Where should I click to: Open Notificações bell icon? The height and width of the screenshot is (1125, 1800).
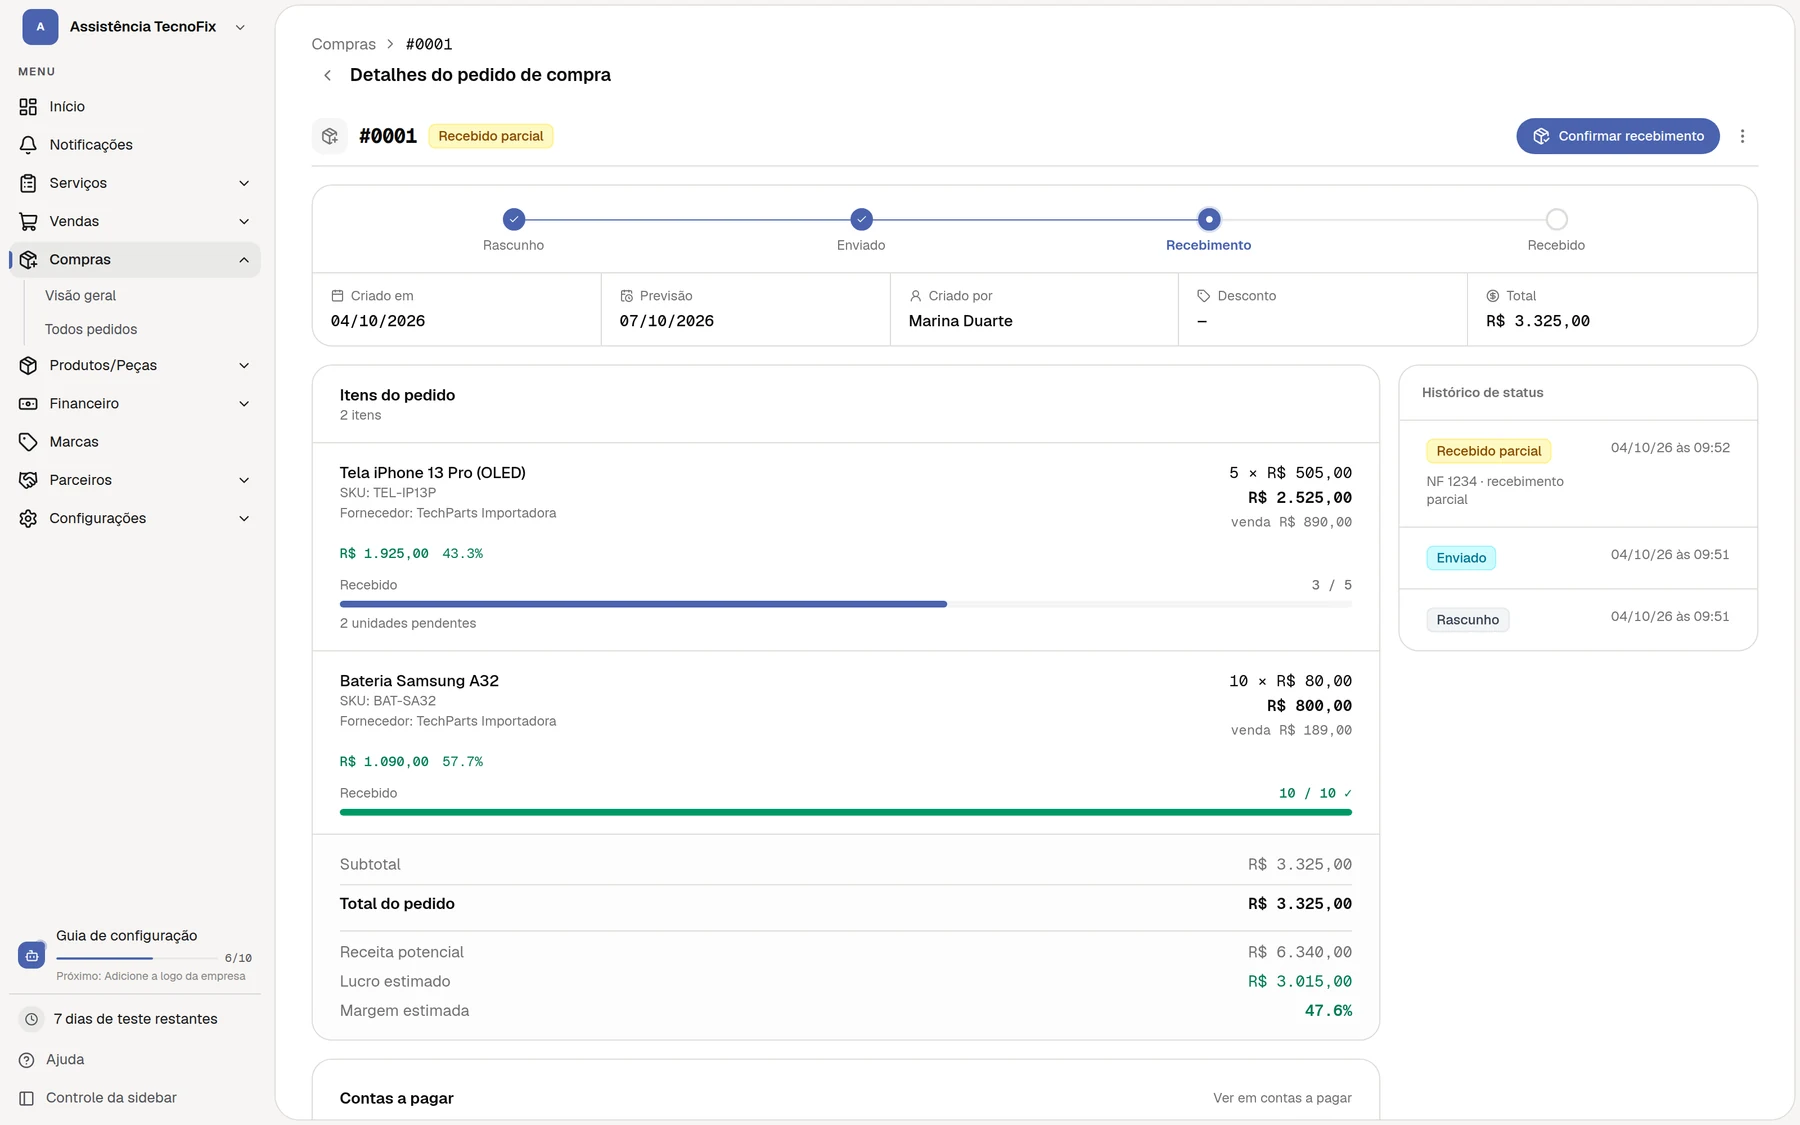(x=28, y=145)
